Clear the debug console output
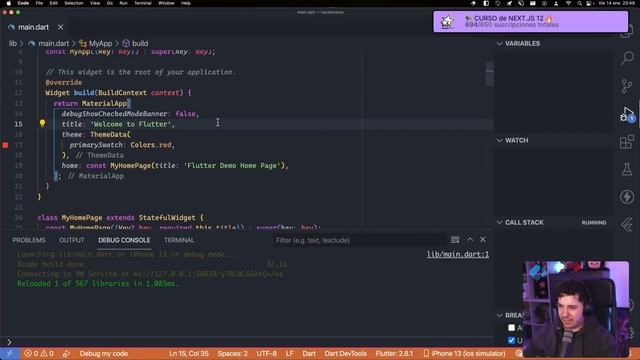Image resolution: width=640 pixels, height=360 pixels. pyautogui.click(x=455, y=240)
